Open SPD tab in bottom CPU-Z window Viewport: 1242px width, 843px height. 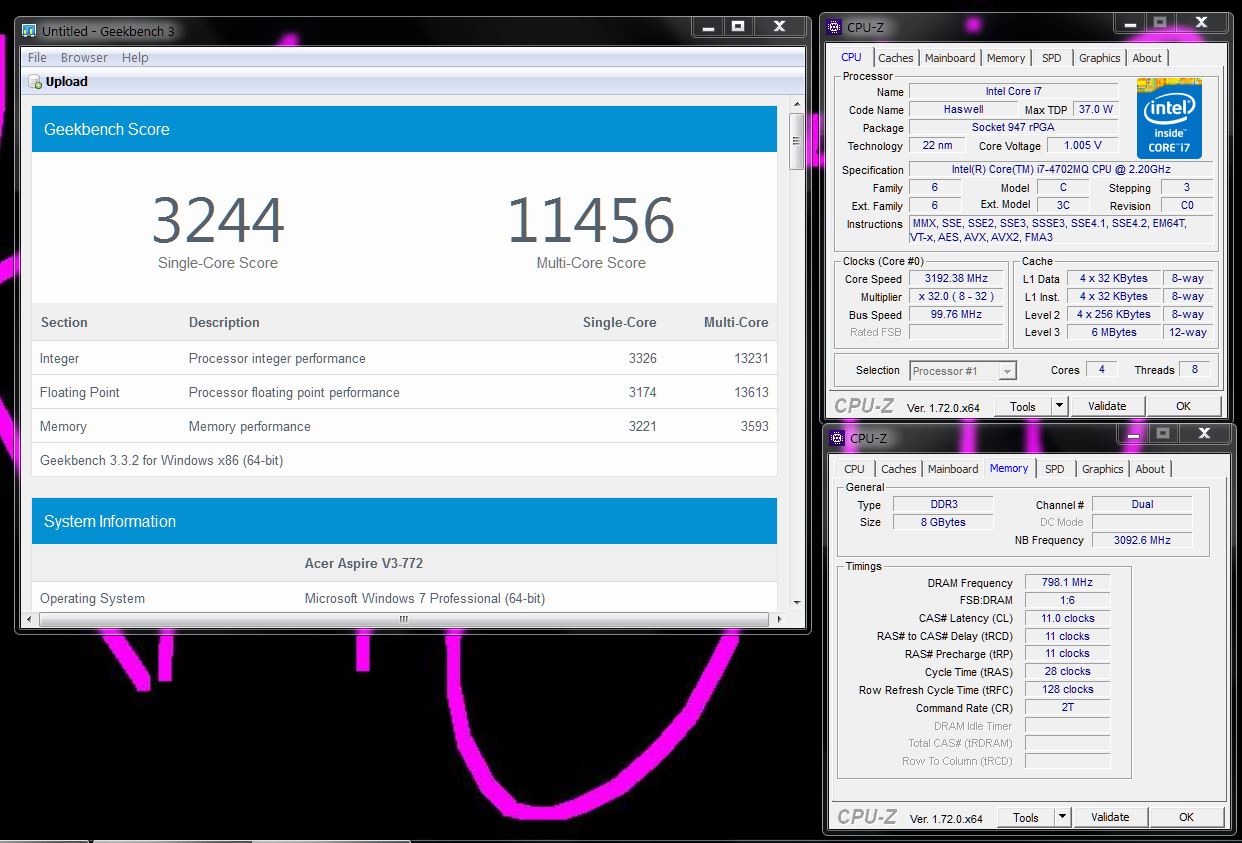[x=1055, y=469]
